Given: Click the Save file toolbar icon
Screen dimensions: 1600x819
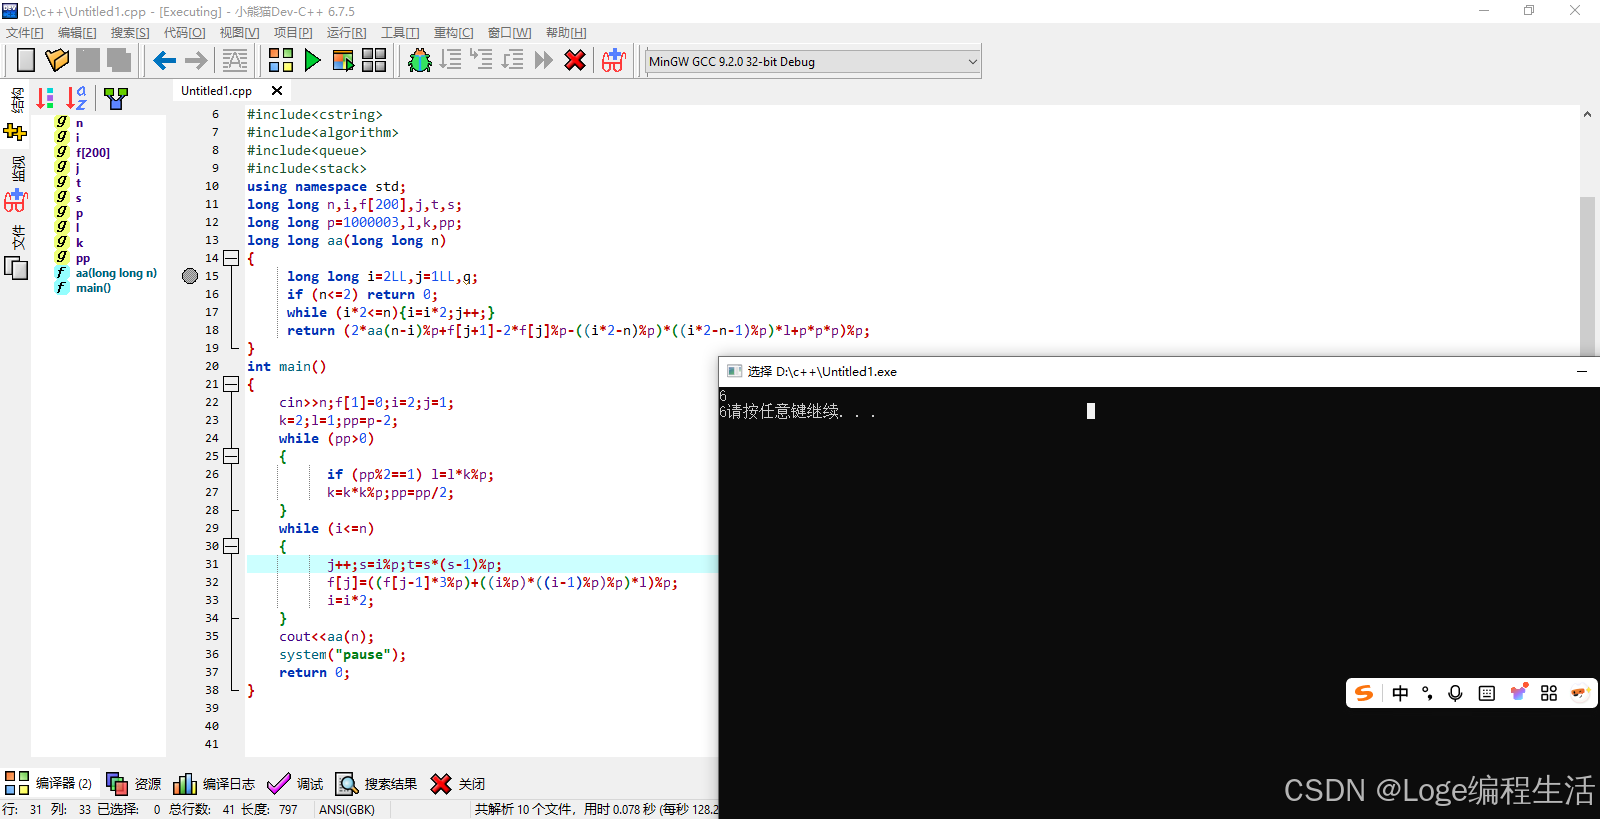Looking at the screenshot, I should coord(88,61).
